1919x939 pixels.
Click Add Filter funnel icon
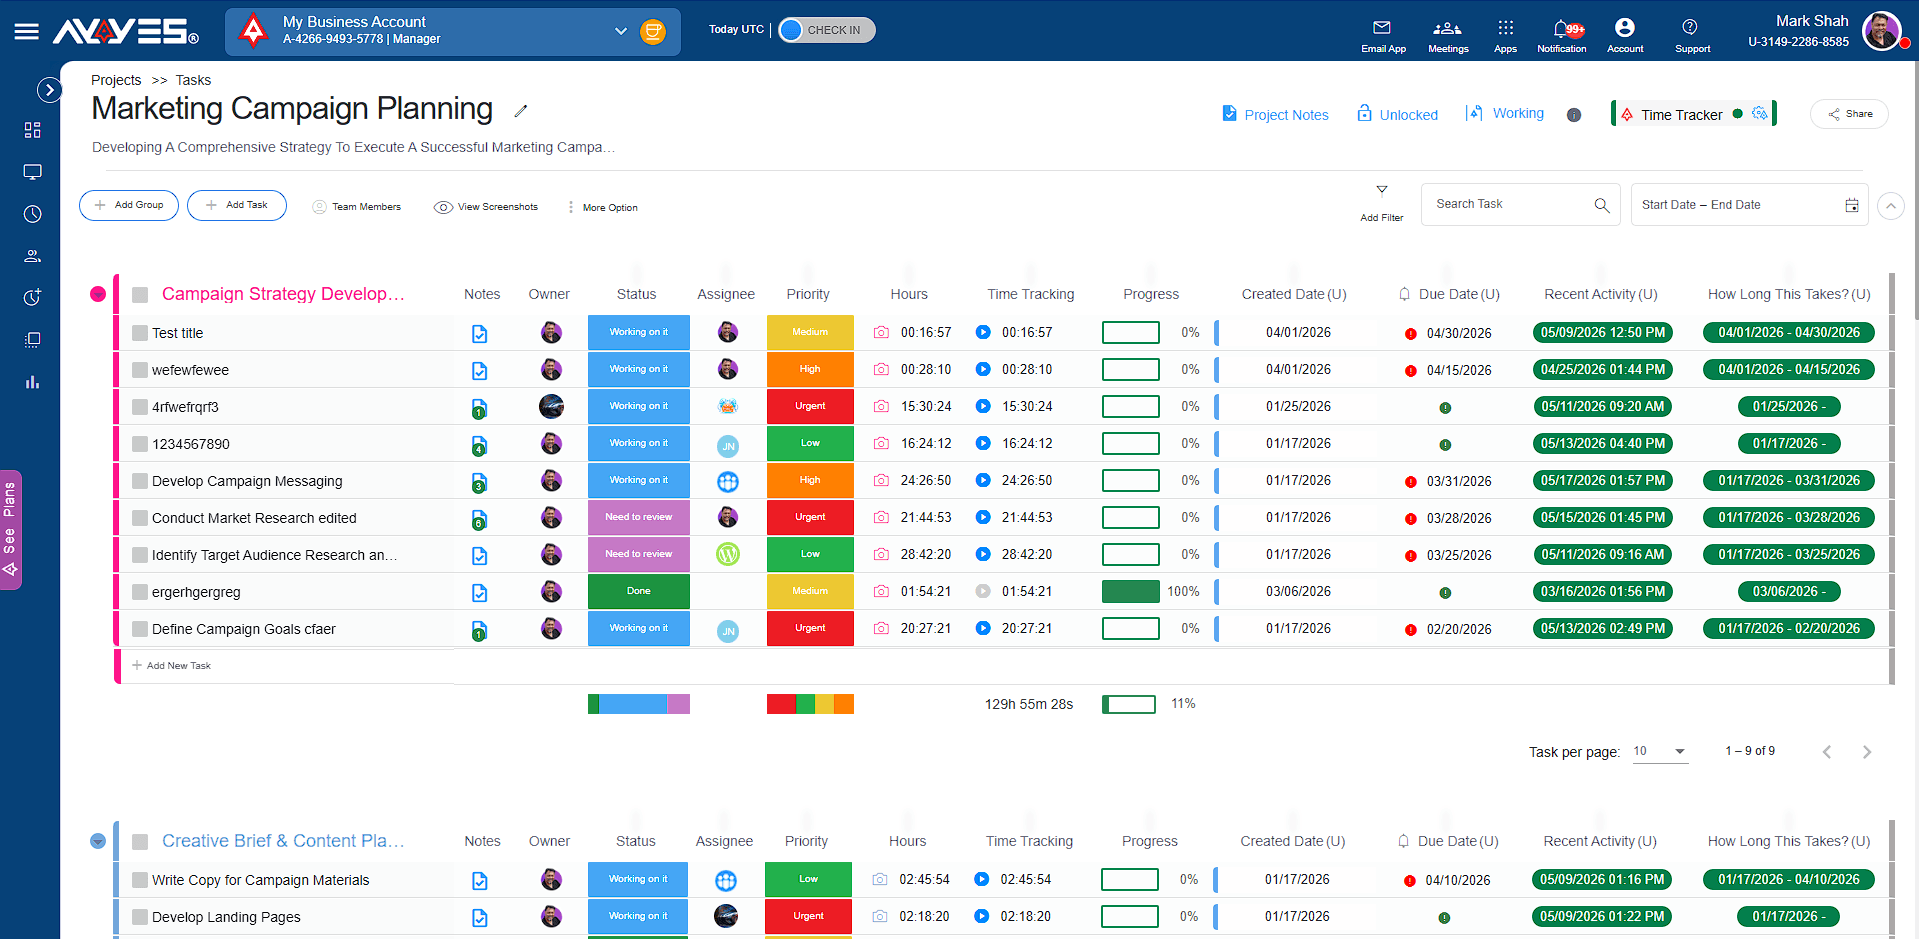tap(1382, 190)
